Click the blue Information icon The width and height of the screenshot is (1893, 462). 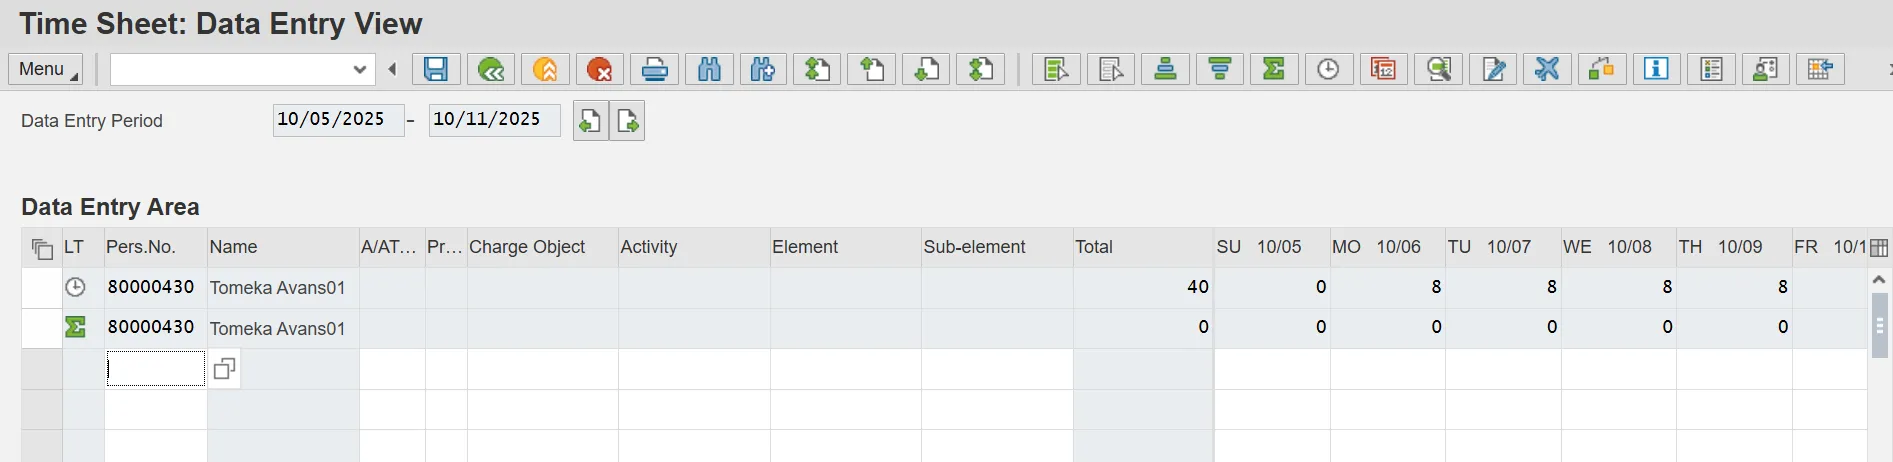click(1656, 69)
